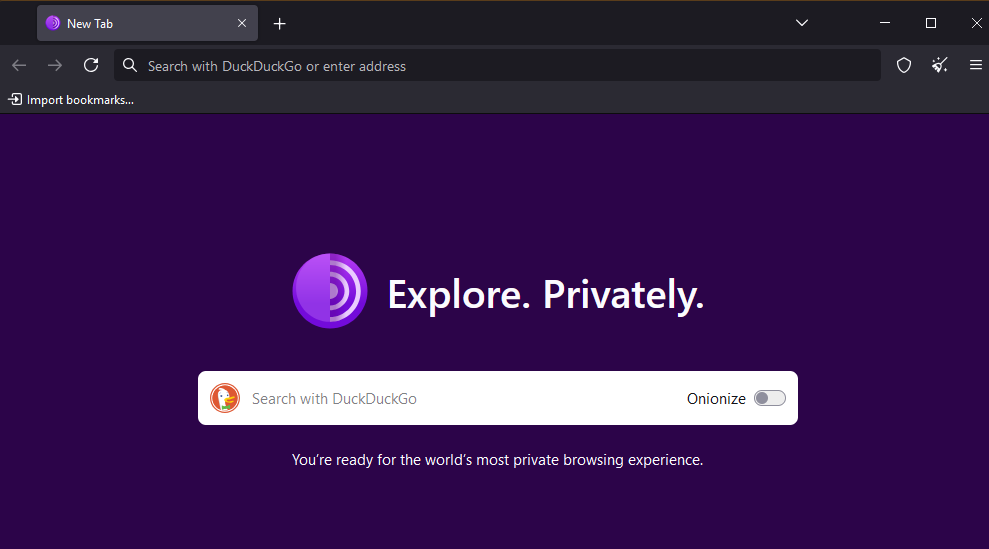Go back to previous page
This screenshot has width=989, height=549.
point(20,65)
